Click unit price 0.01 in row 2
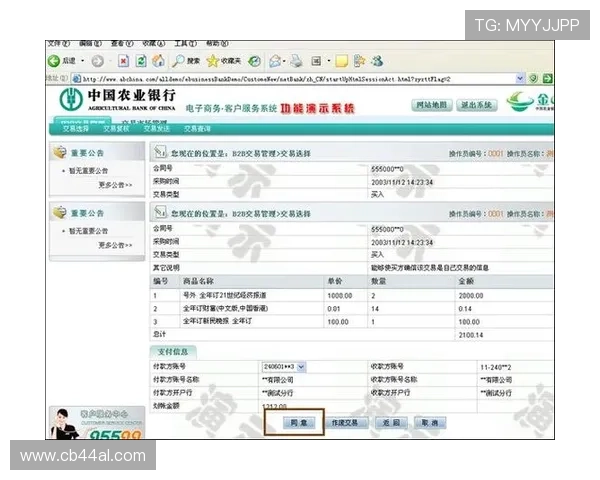 click(x=334, y=309)
